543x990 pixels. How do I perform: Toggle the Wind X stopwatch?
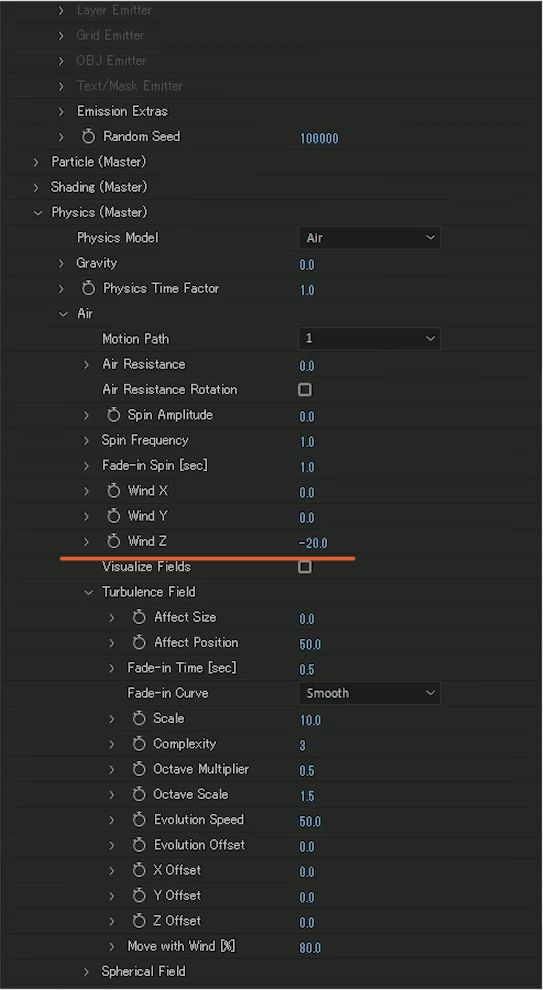[114, 491]
